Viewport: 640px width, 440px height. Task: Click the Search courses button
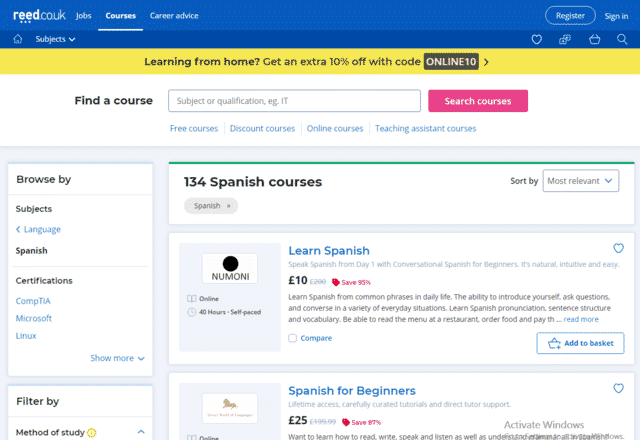pos(478,101)
